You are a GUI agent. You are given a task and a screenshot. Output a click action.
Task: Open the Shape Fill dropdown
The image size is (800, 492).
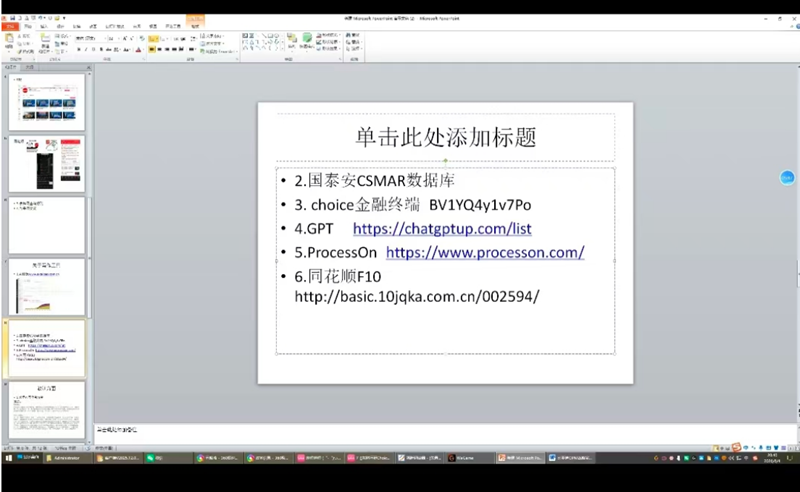(329, 35)
